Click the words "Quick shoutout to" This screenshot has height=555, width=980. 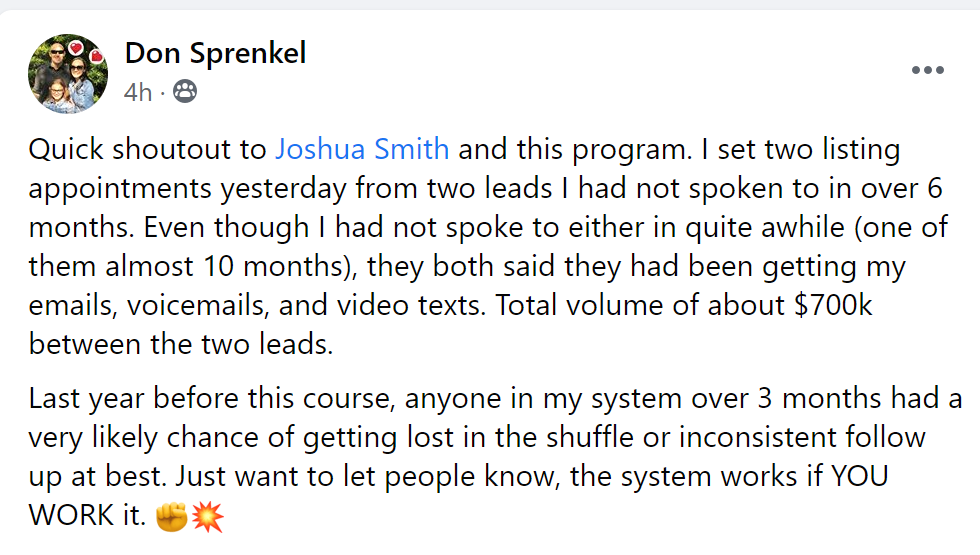148,149
